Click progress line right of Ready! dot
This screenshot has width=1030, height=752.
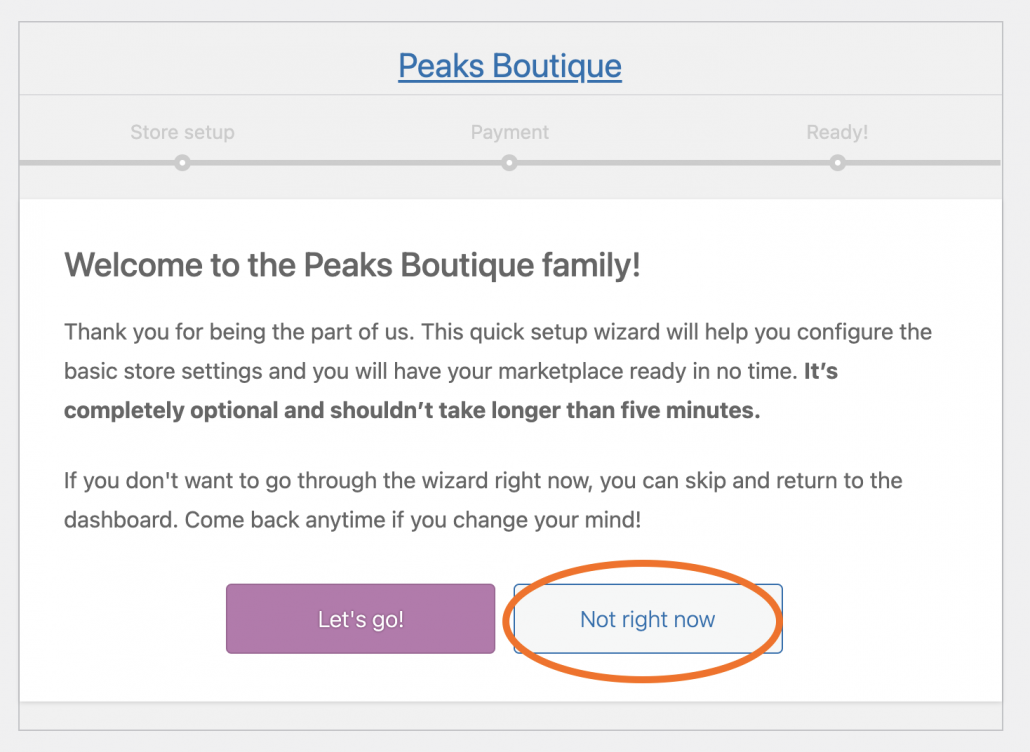tap(920, 162)
